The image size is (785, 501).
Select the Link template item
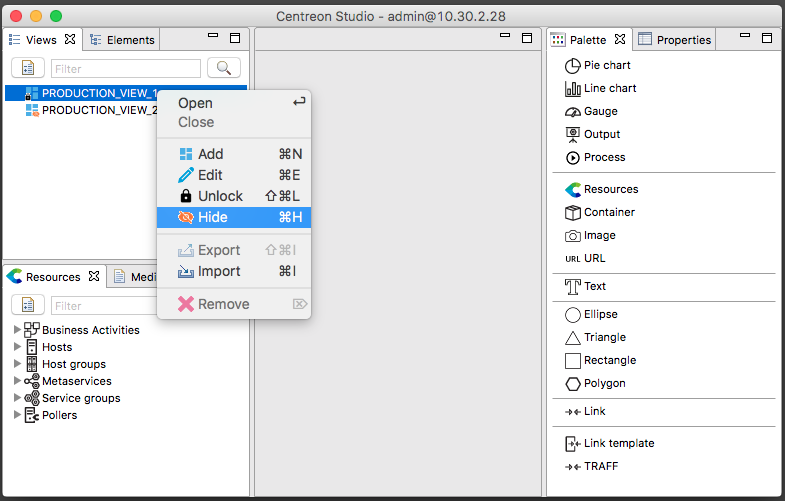609,444
